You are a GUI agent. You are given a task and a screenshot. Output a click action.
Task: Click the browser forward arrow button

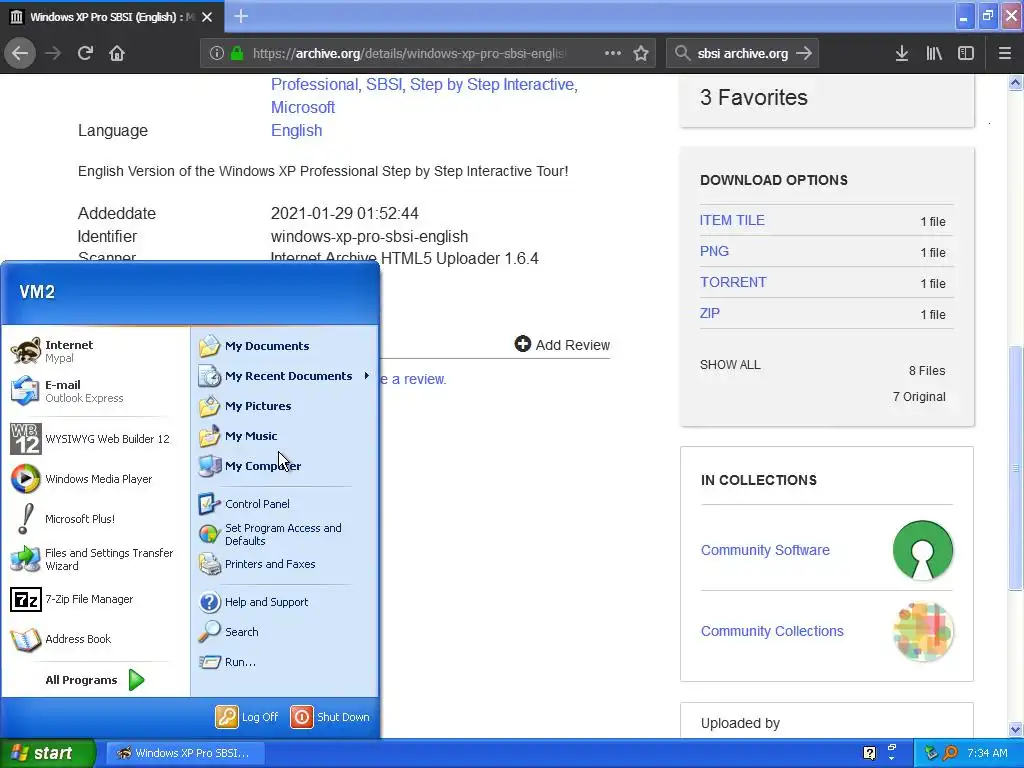click(x=52, y=53)
